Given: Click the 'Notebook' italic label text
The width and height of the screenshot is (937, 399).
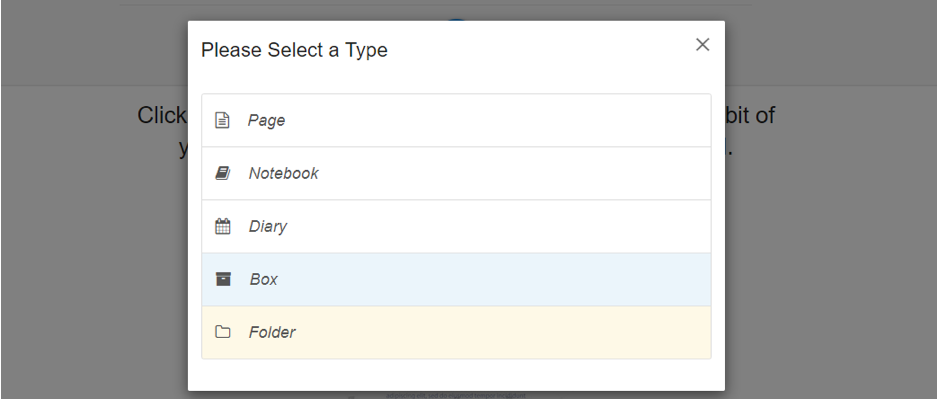Looking at the screenshot, I should (284, 173).
